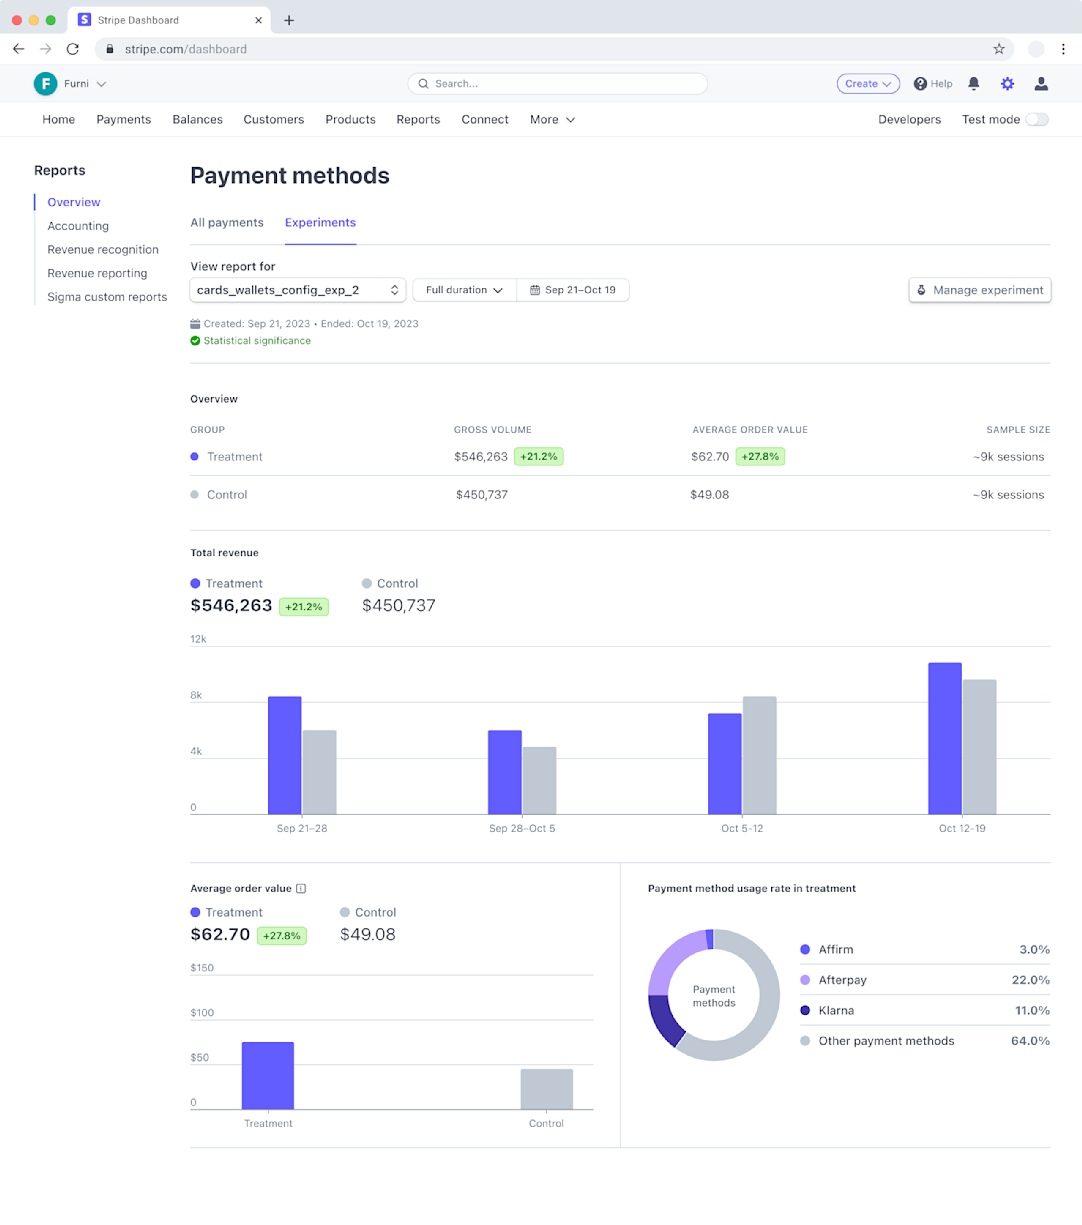The width and height of the screenshot is (1082, 1225).
Task: Click the Help question mark icon
Action: coord(920,84)
